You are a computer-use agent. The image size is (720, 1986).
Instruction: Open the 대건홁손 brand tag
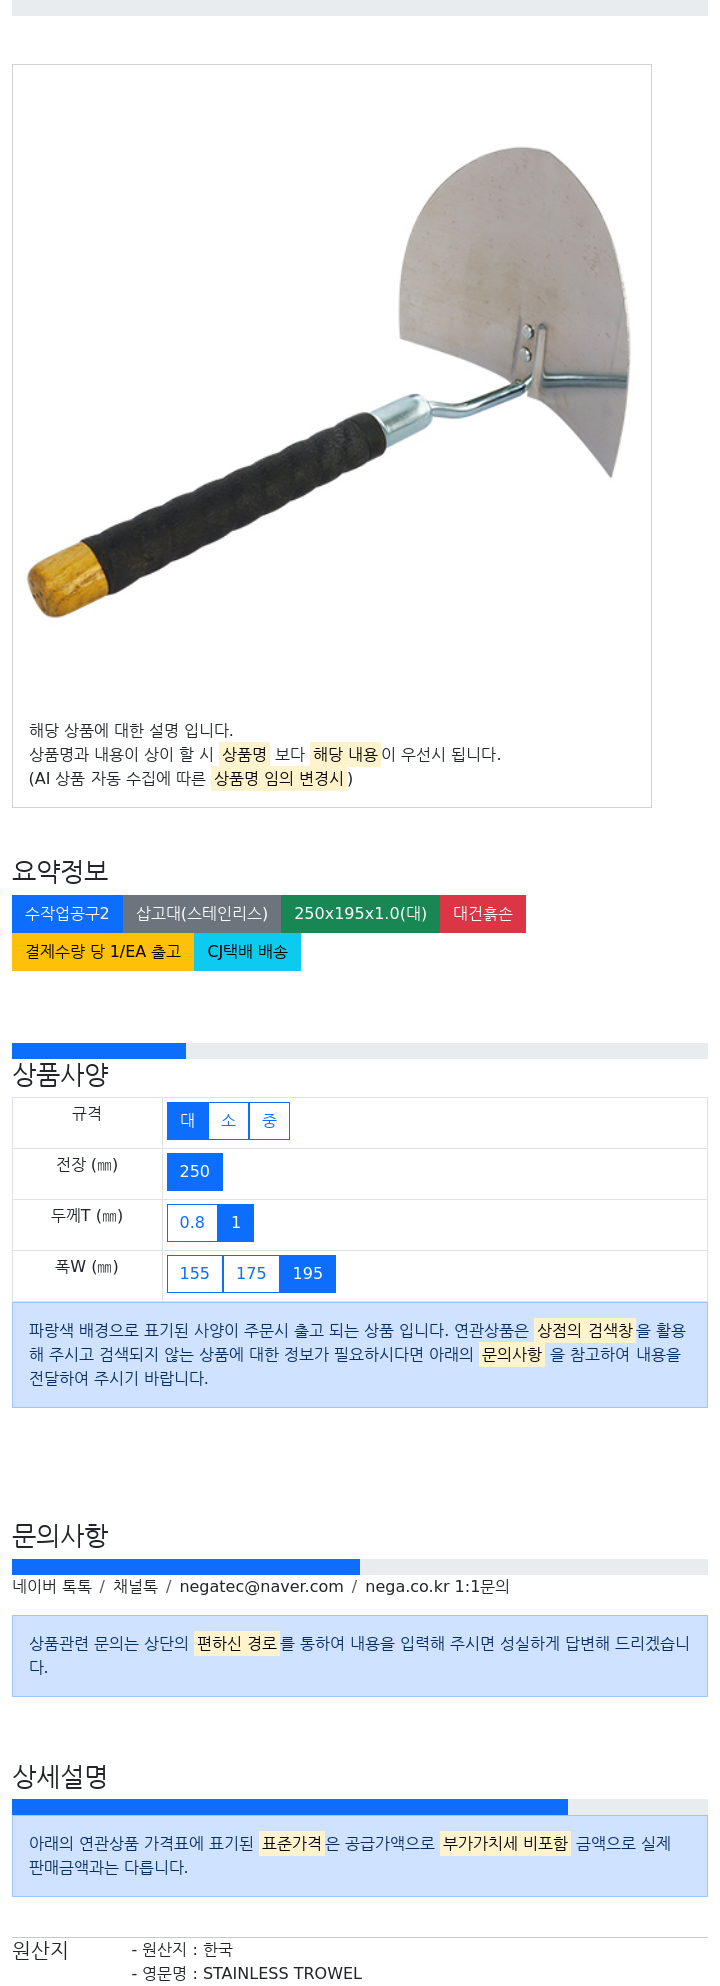[x=483, y=914]
